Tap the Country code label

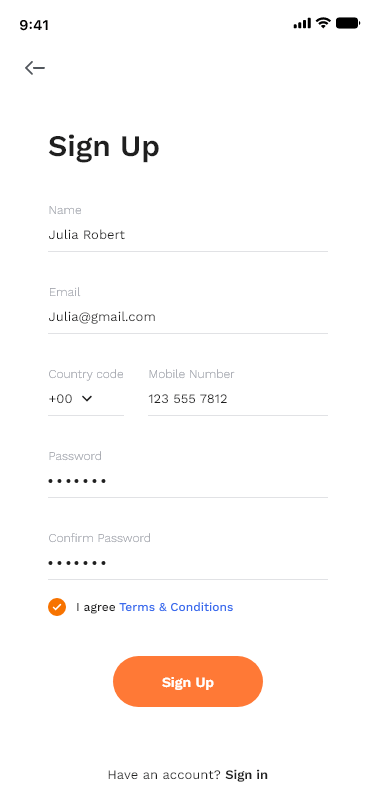86,374
